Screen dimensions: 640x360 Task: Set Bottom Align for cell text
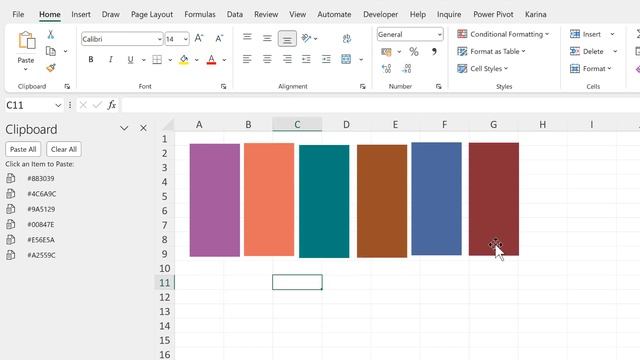pos(287,39)
